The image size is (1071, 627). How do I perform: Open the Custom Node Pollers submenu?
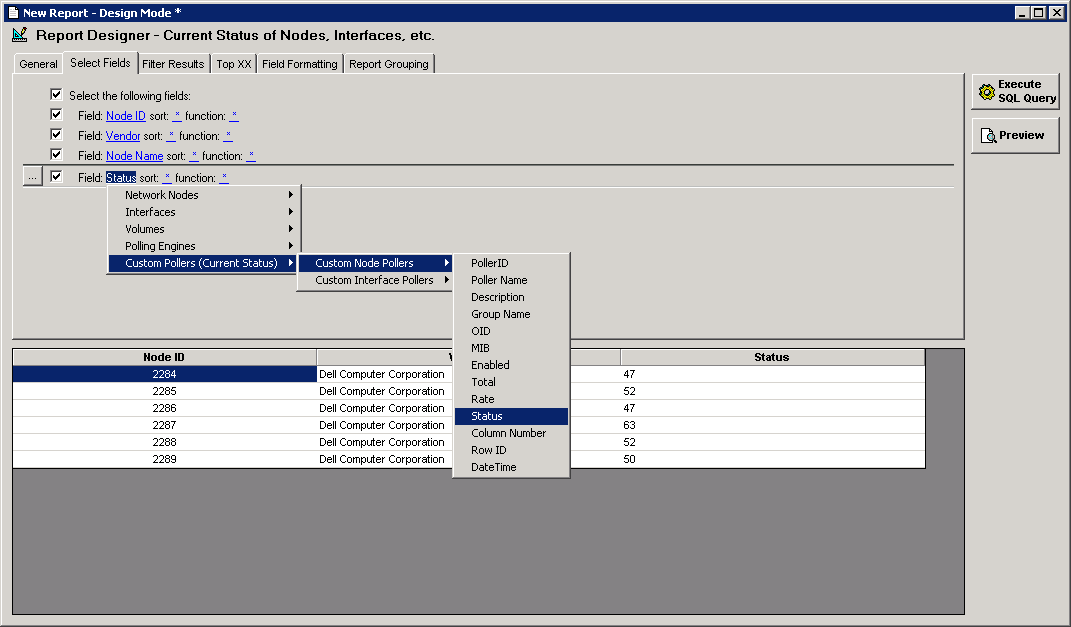coord(376,263)
